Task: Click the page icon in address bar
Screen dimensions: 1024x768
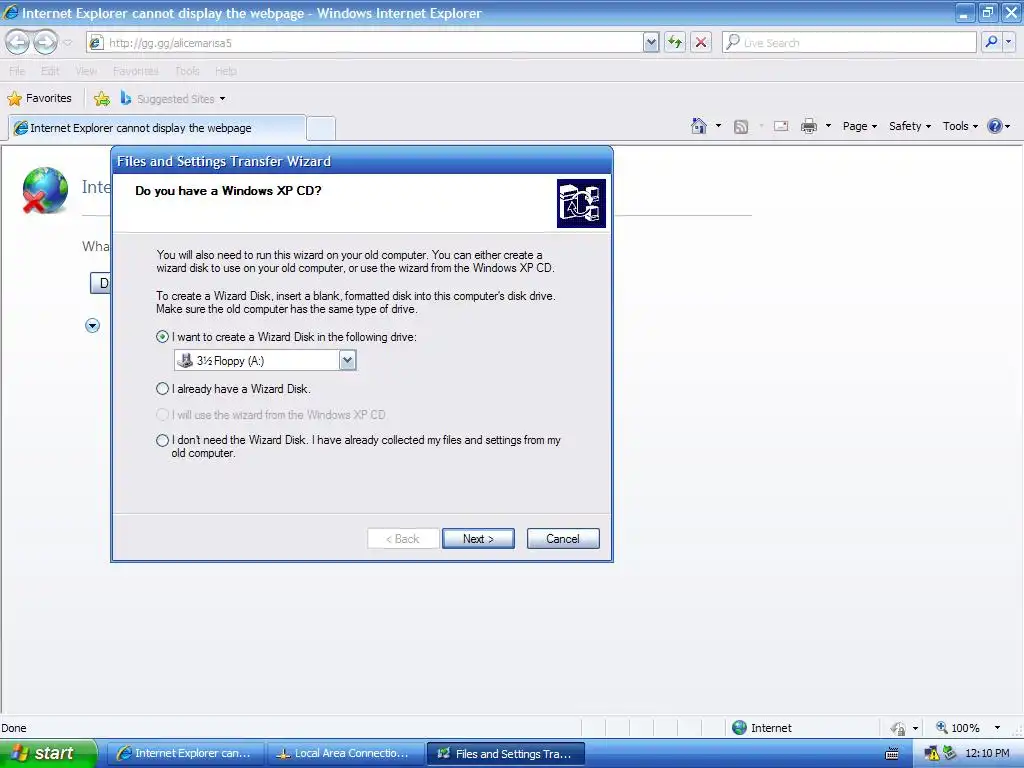Action: tap(96, 42)
